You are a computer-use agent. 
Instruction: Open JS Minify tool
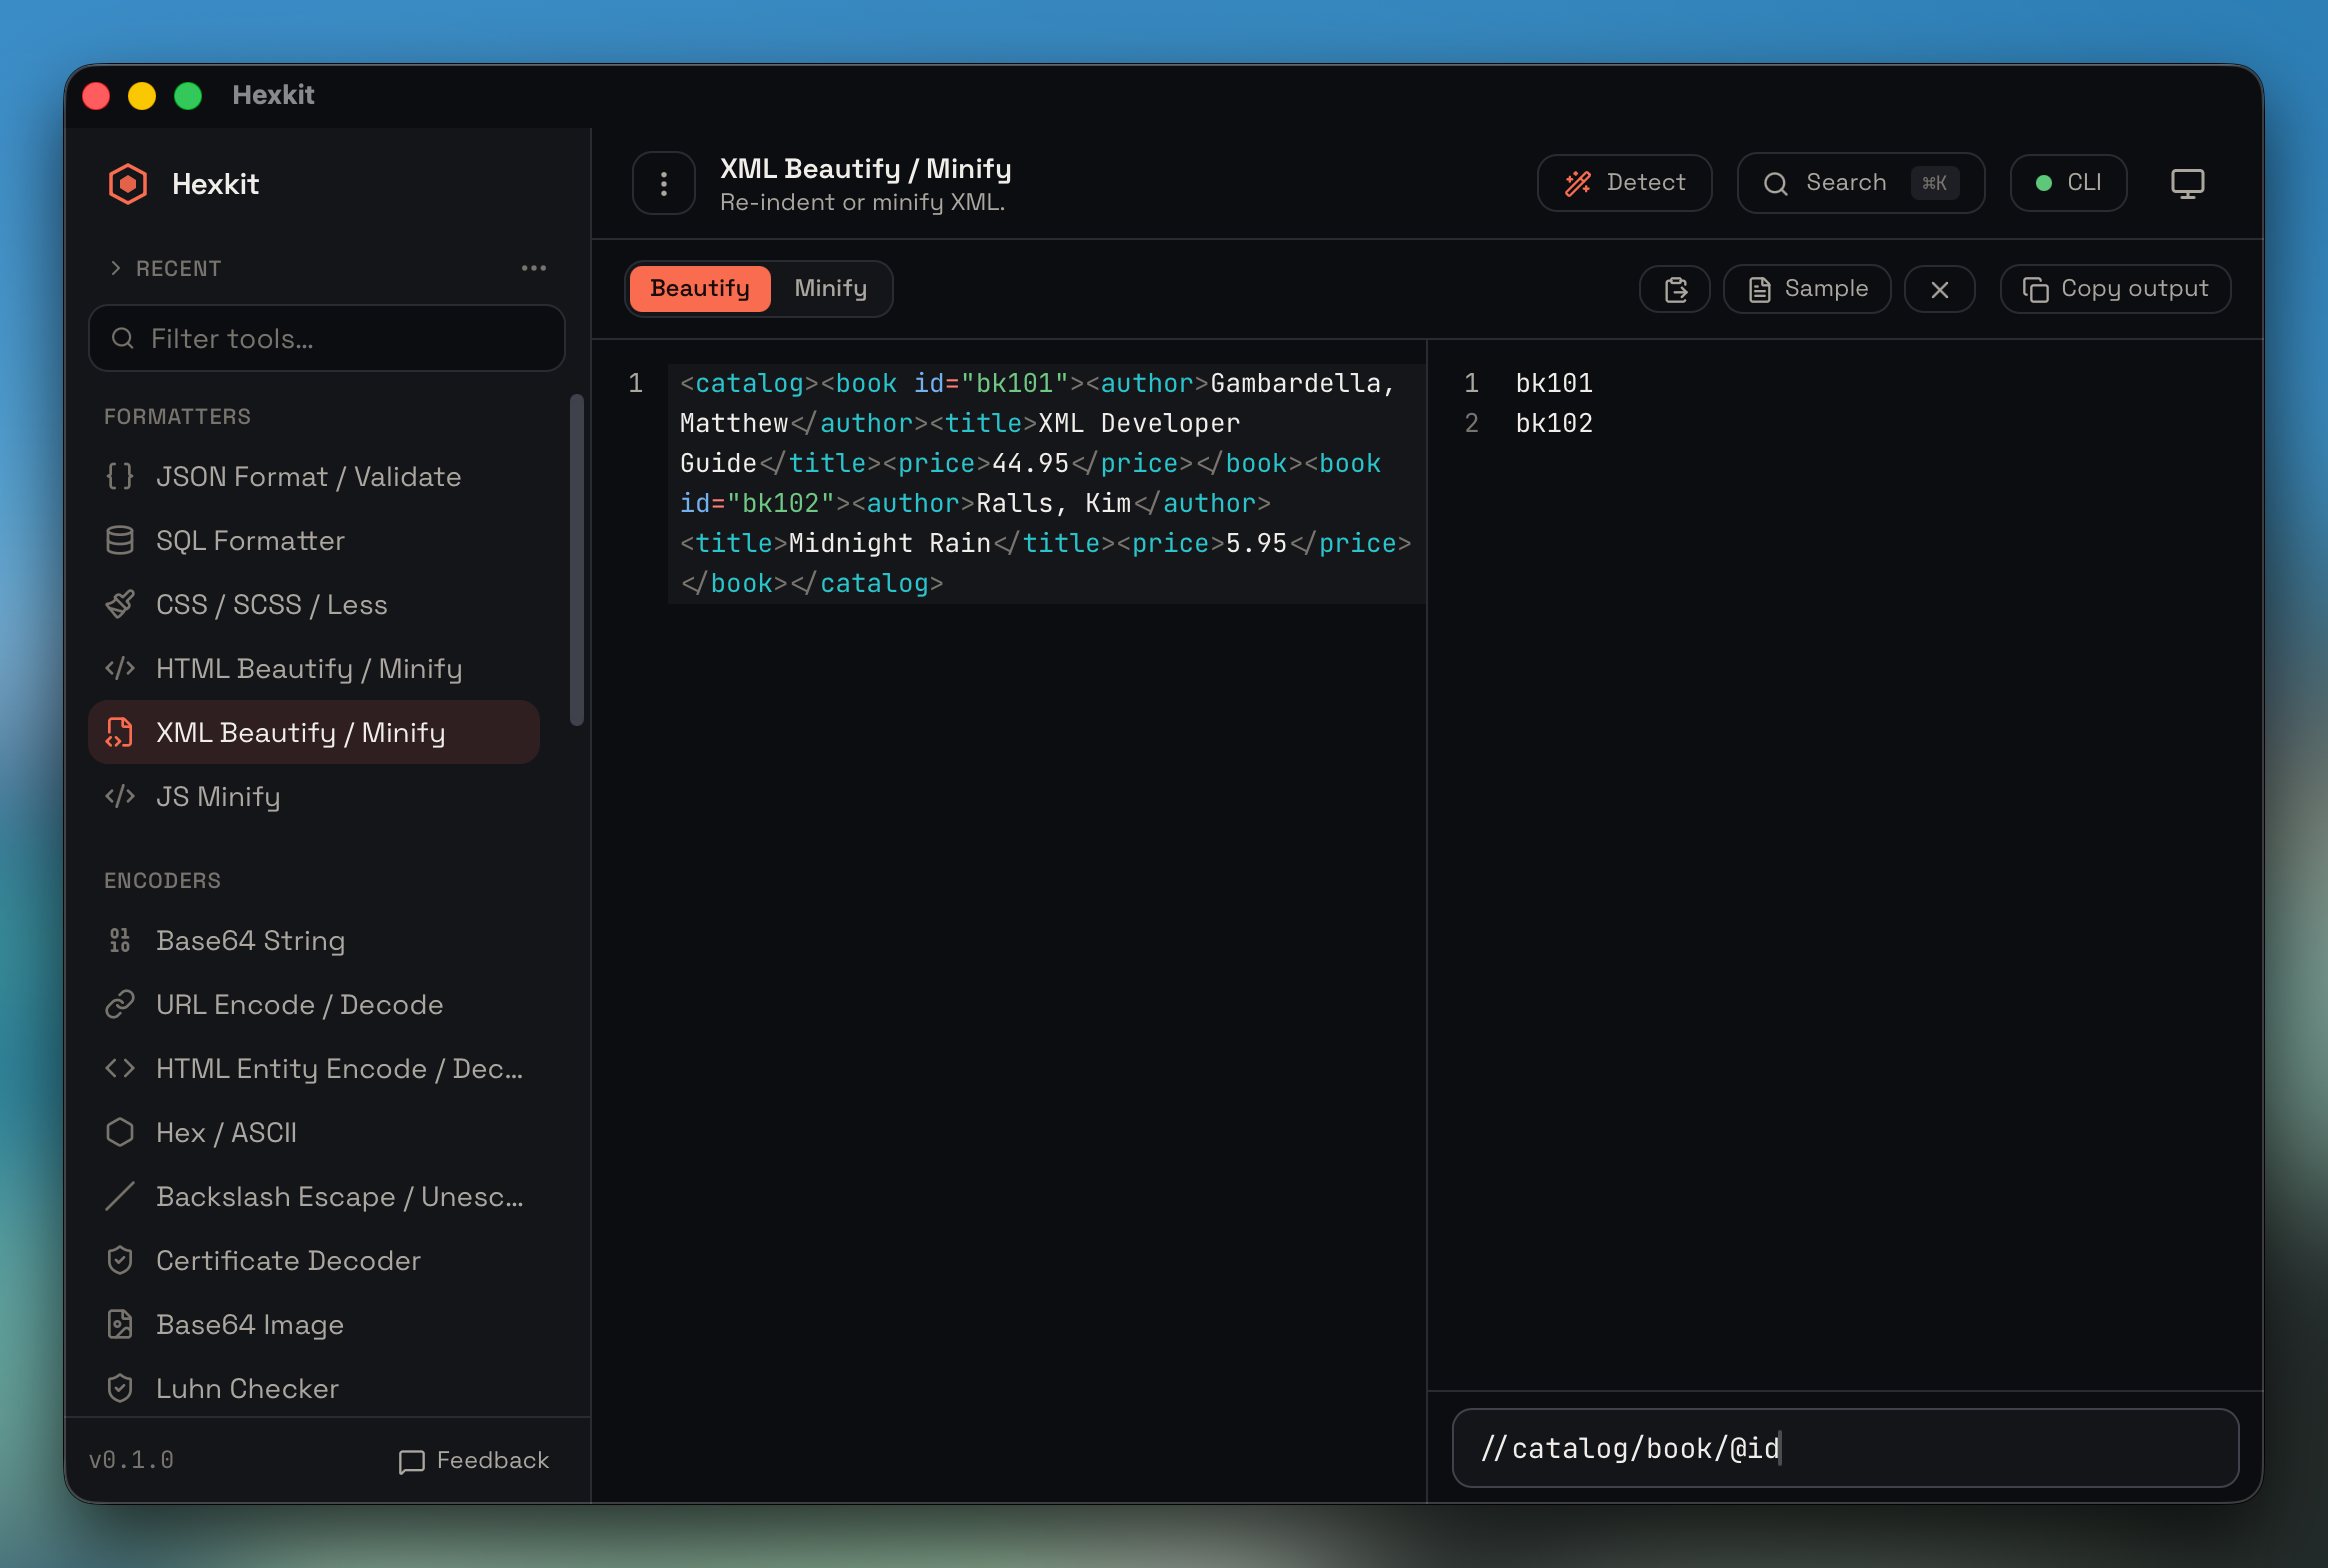[314, 797]
